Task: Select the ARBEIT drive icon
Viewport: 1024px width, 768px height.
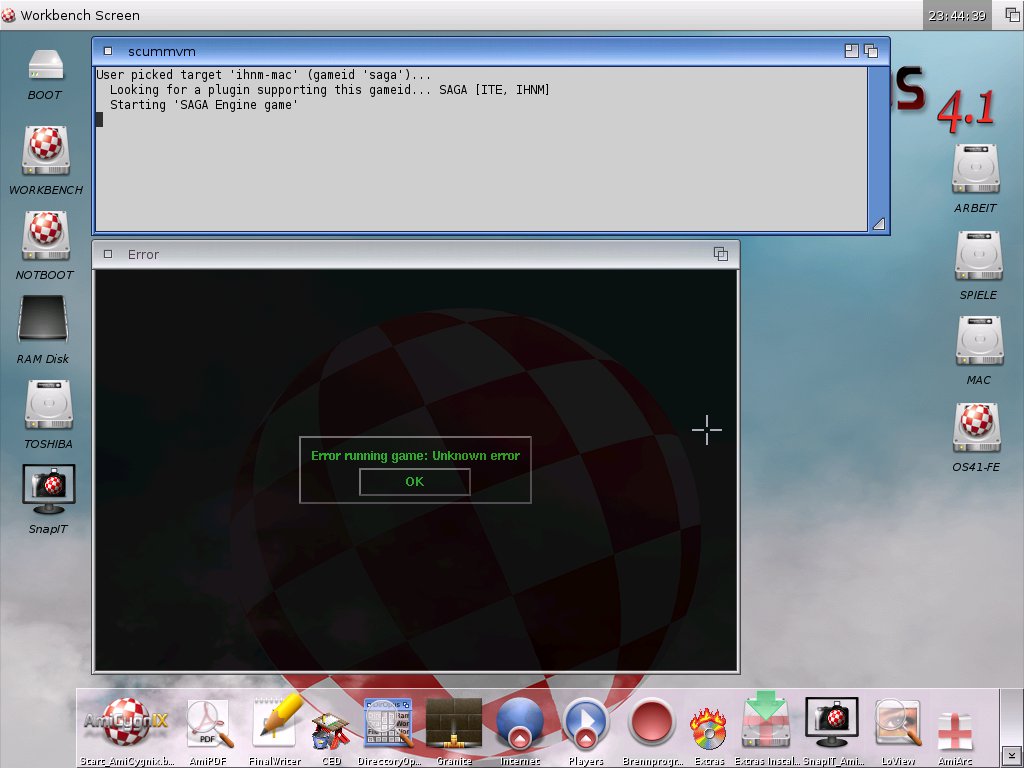Action: 976,169
